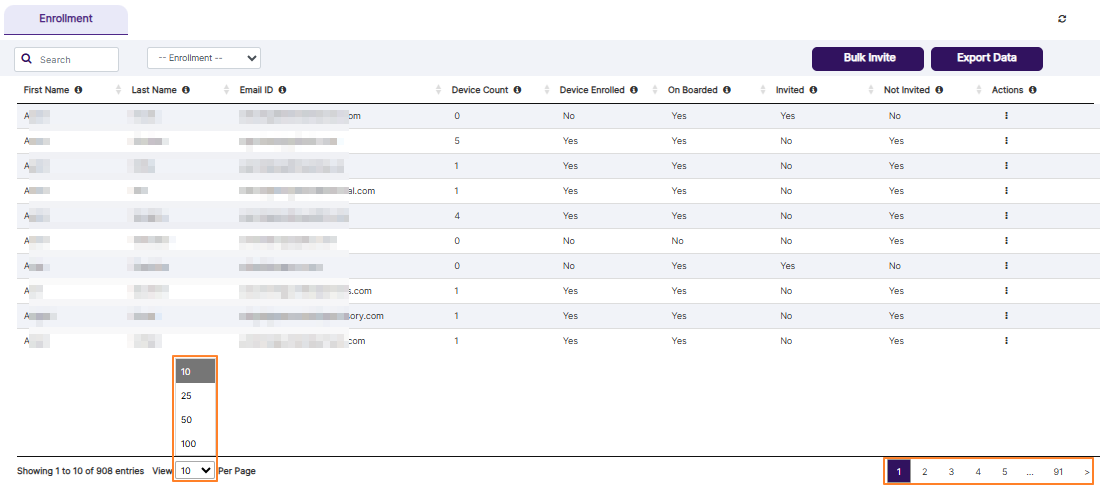
Task: Click the magnifier icon in search box
Action: [x=27, y=59]
